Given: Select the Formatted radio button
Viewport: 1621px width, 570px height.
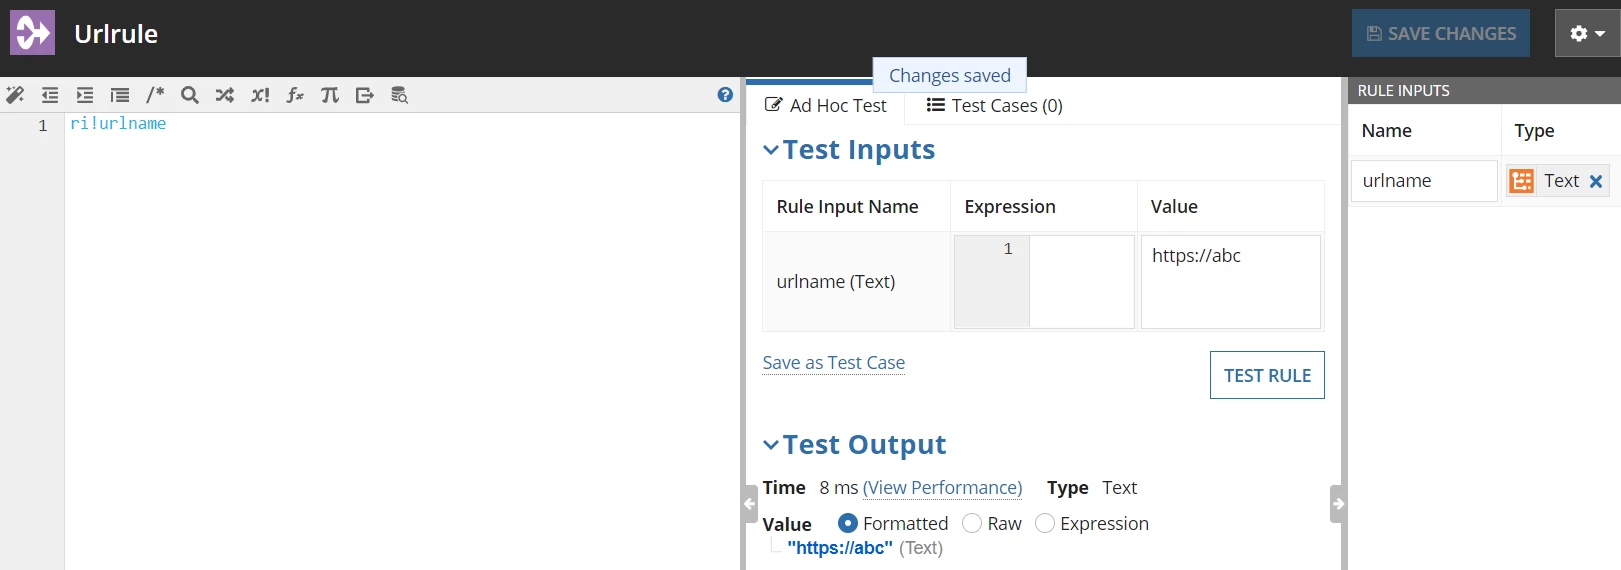Looking at the screenshot, I should coord(848,523).
